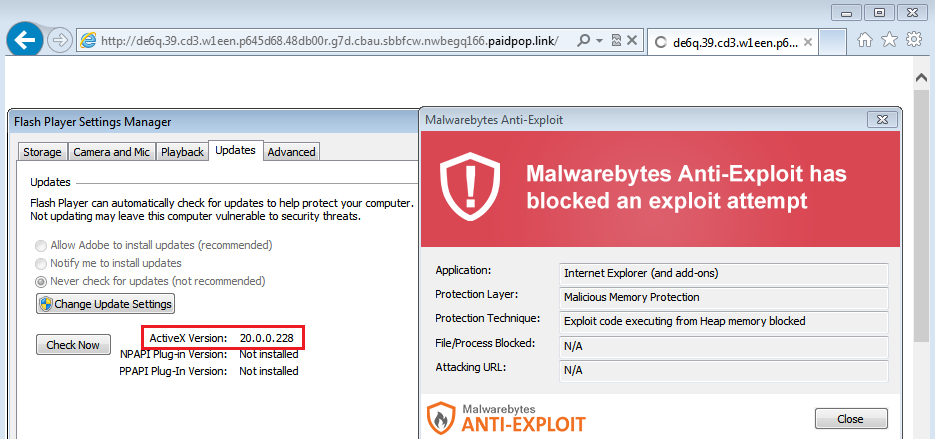Switch to the Advanced tab
The width and height of the screenshot is (935, 439).
tap(291, 152)
